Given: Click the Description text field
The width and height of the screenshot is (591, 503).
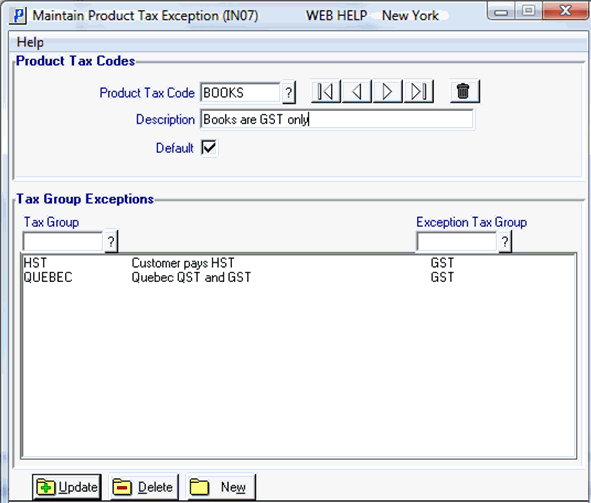Looking at the screenshot, I should coord(337,119).
